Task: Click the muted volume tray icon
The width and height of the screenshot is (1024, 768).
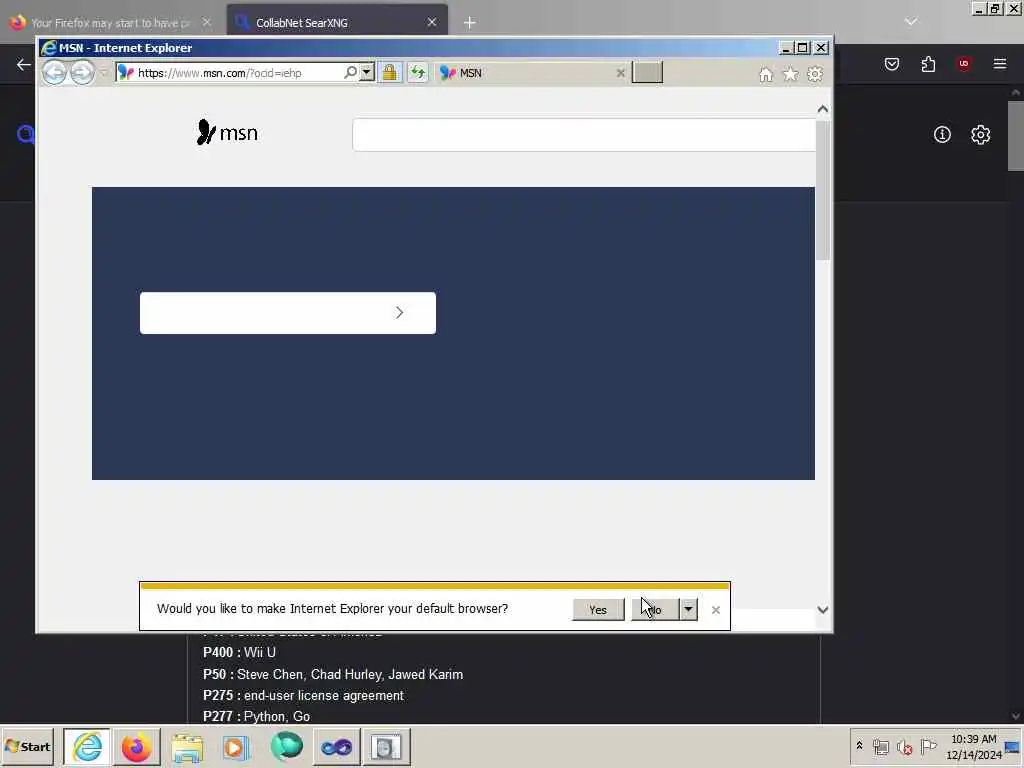Action: point(904,746)
